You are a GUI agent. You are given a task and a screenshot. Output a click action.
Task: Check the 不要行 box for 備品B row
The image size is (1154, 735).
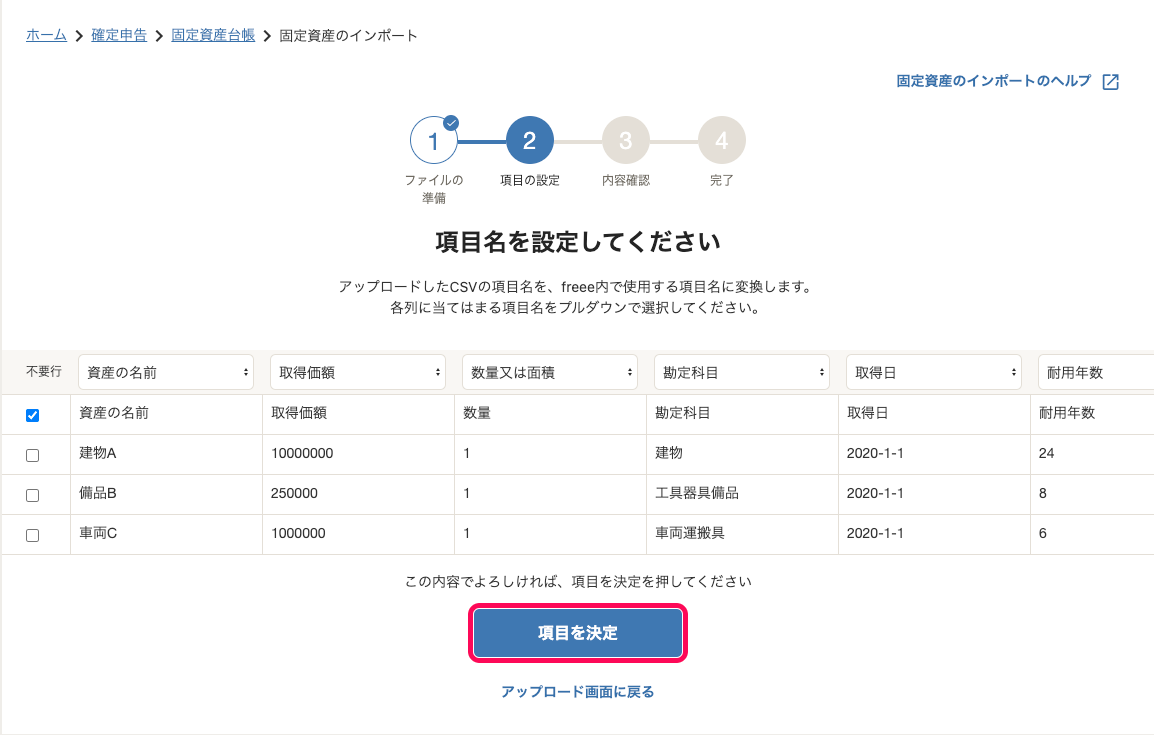point(32,495)
